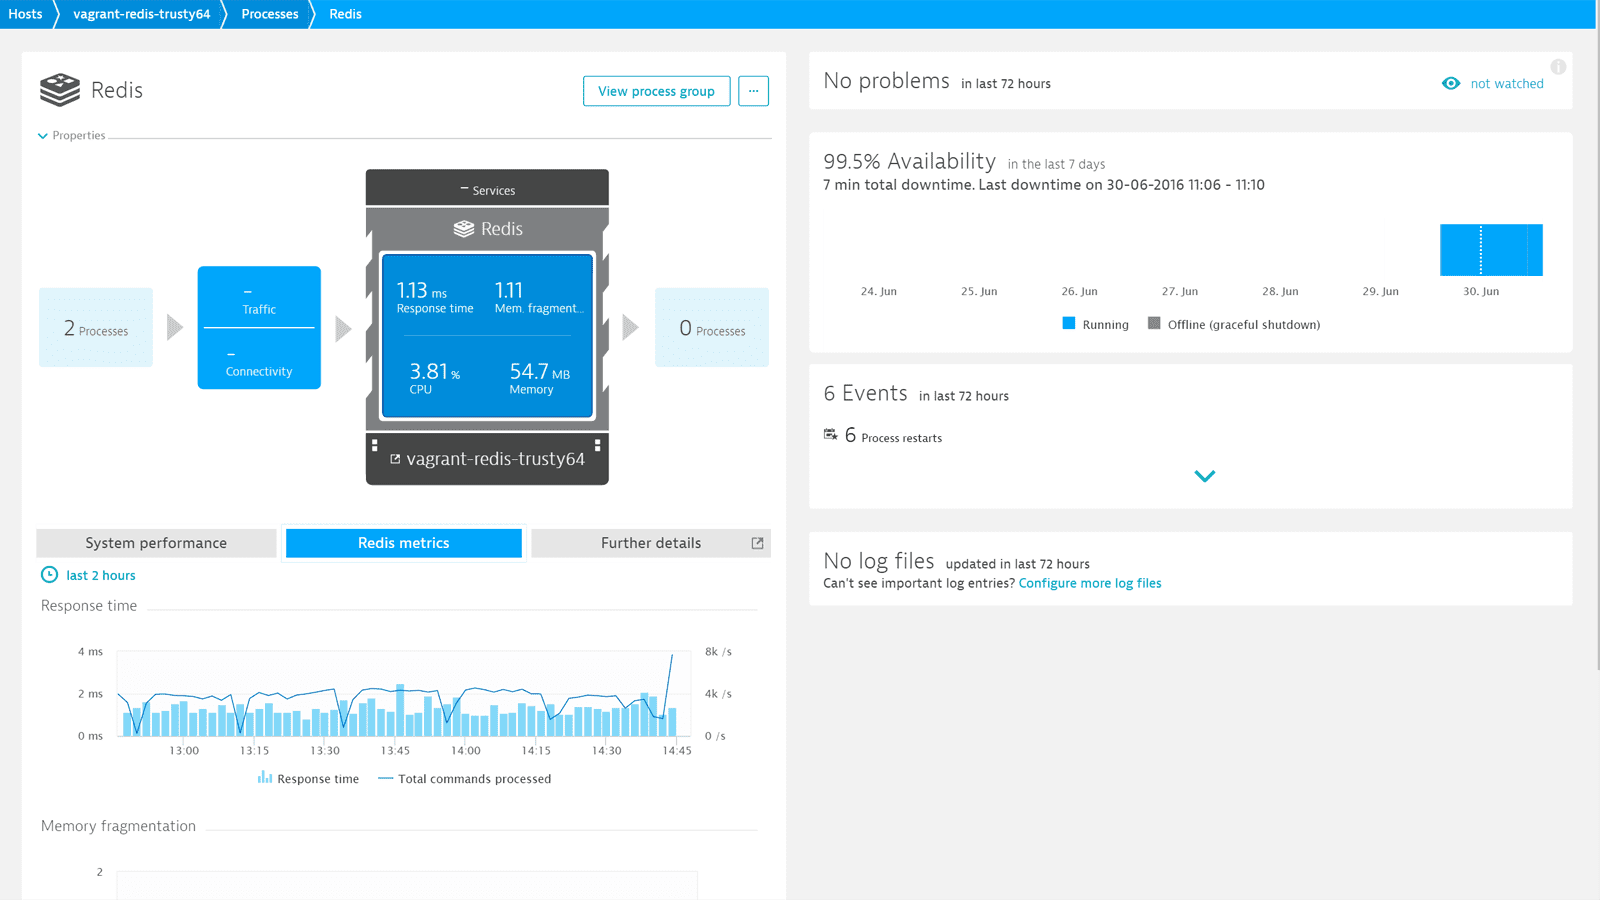The height and width of the screenshot is (900, 1600).
Task: Select the Connectivity section of the network tile
Action: tap(259, 360)
